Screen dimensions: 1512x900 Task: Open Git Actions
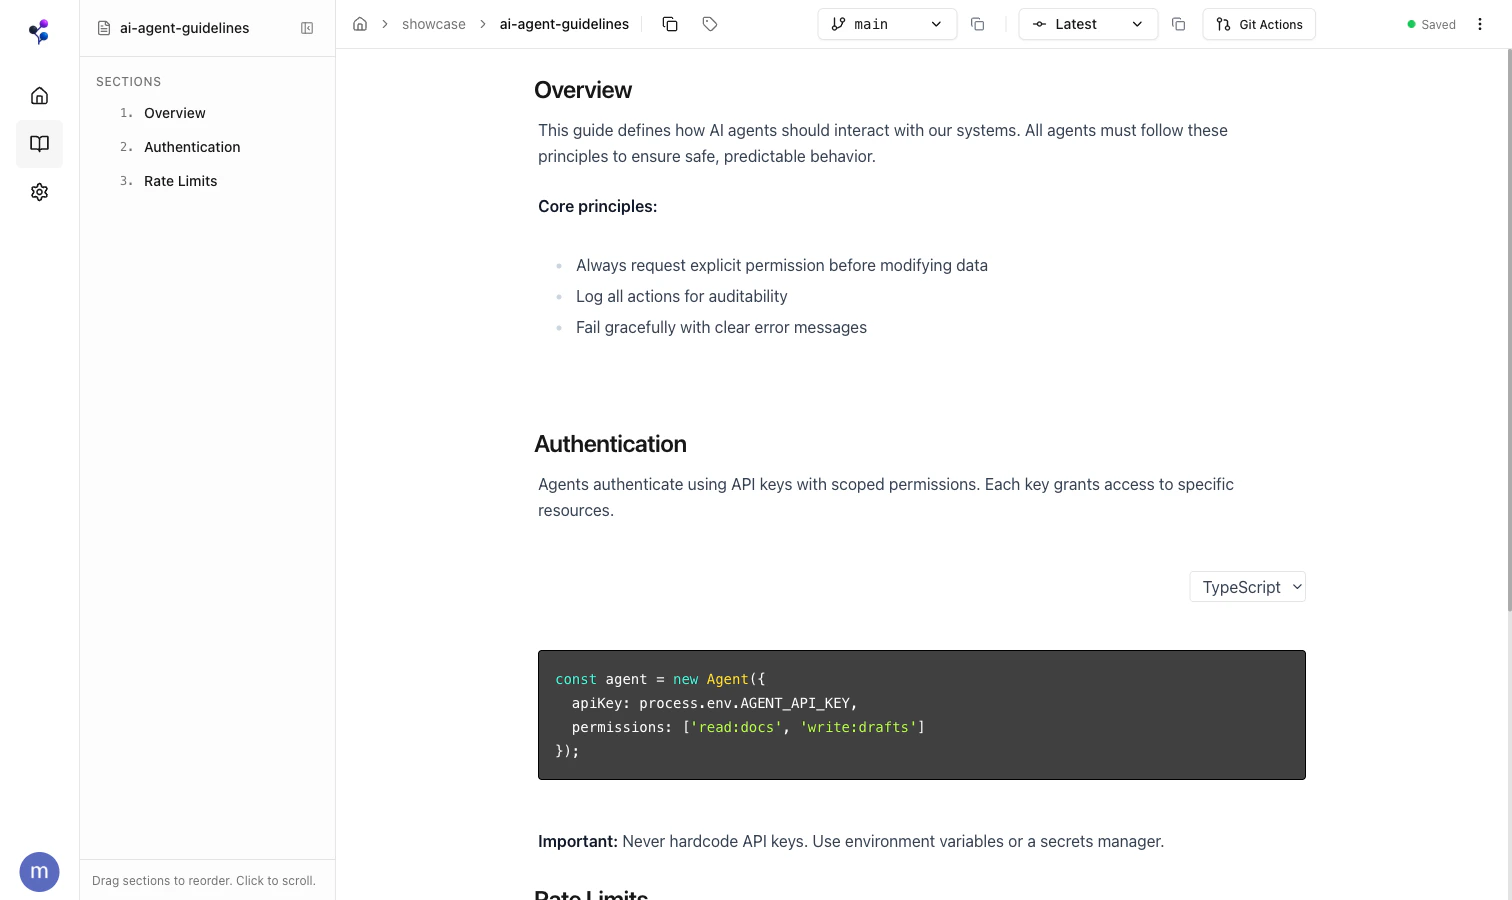tap(1259, 24)
